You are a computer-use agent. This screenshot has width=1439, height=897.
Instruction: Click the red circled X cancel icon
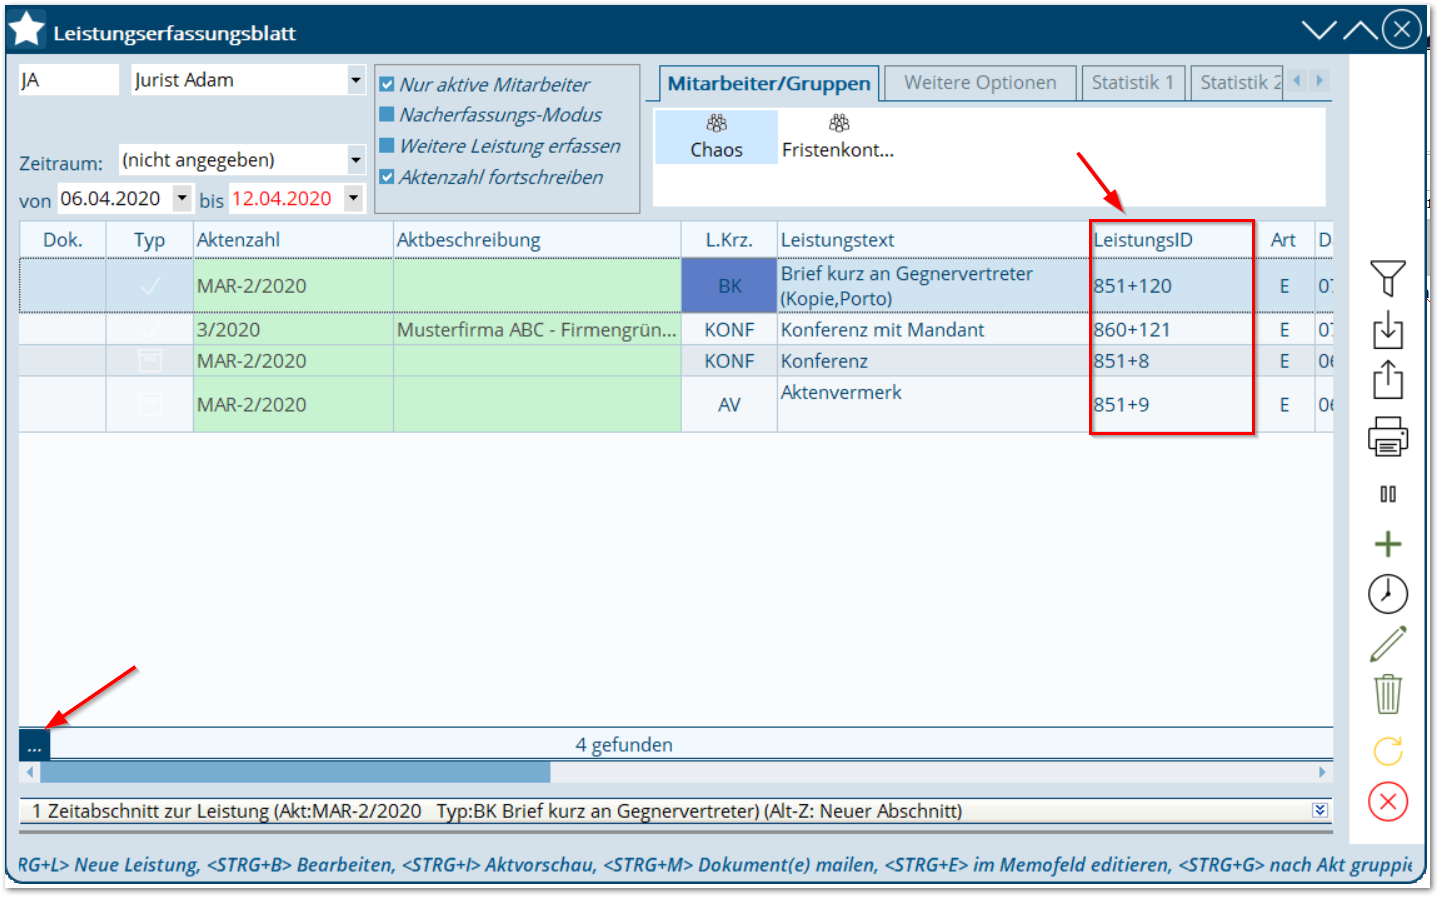click(1387, 801)
